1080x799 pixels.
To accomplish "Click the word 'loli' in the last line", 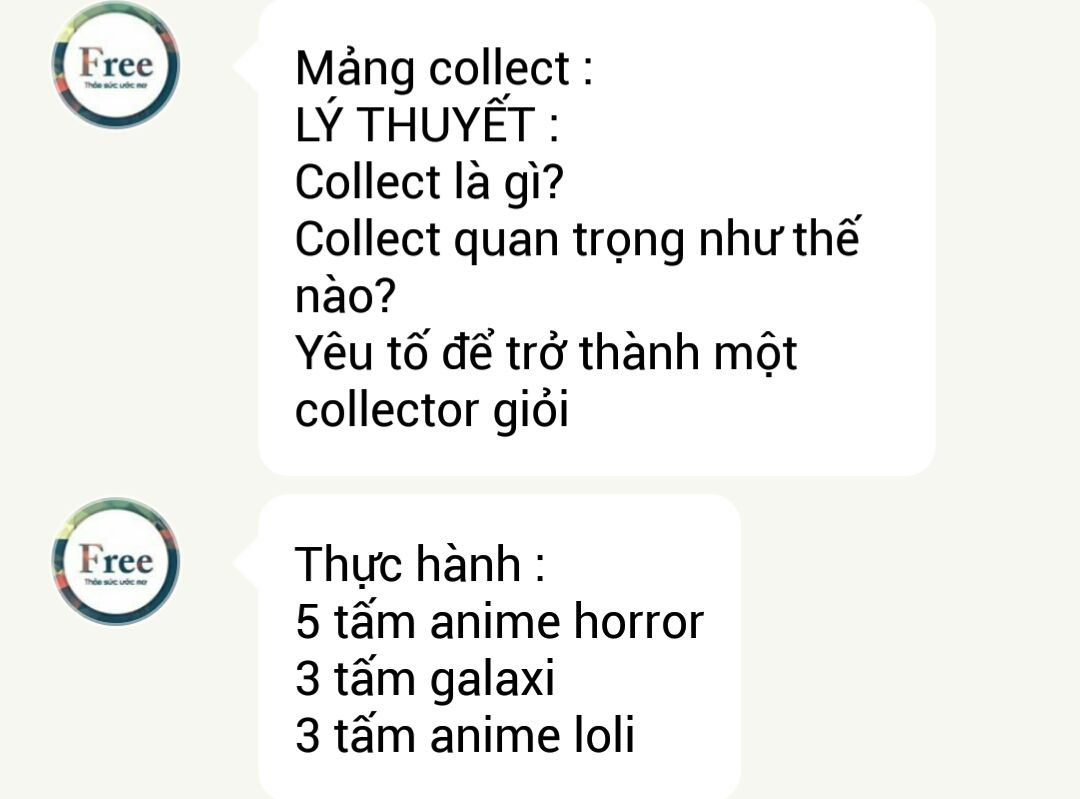I will point(603,736).
